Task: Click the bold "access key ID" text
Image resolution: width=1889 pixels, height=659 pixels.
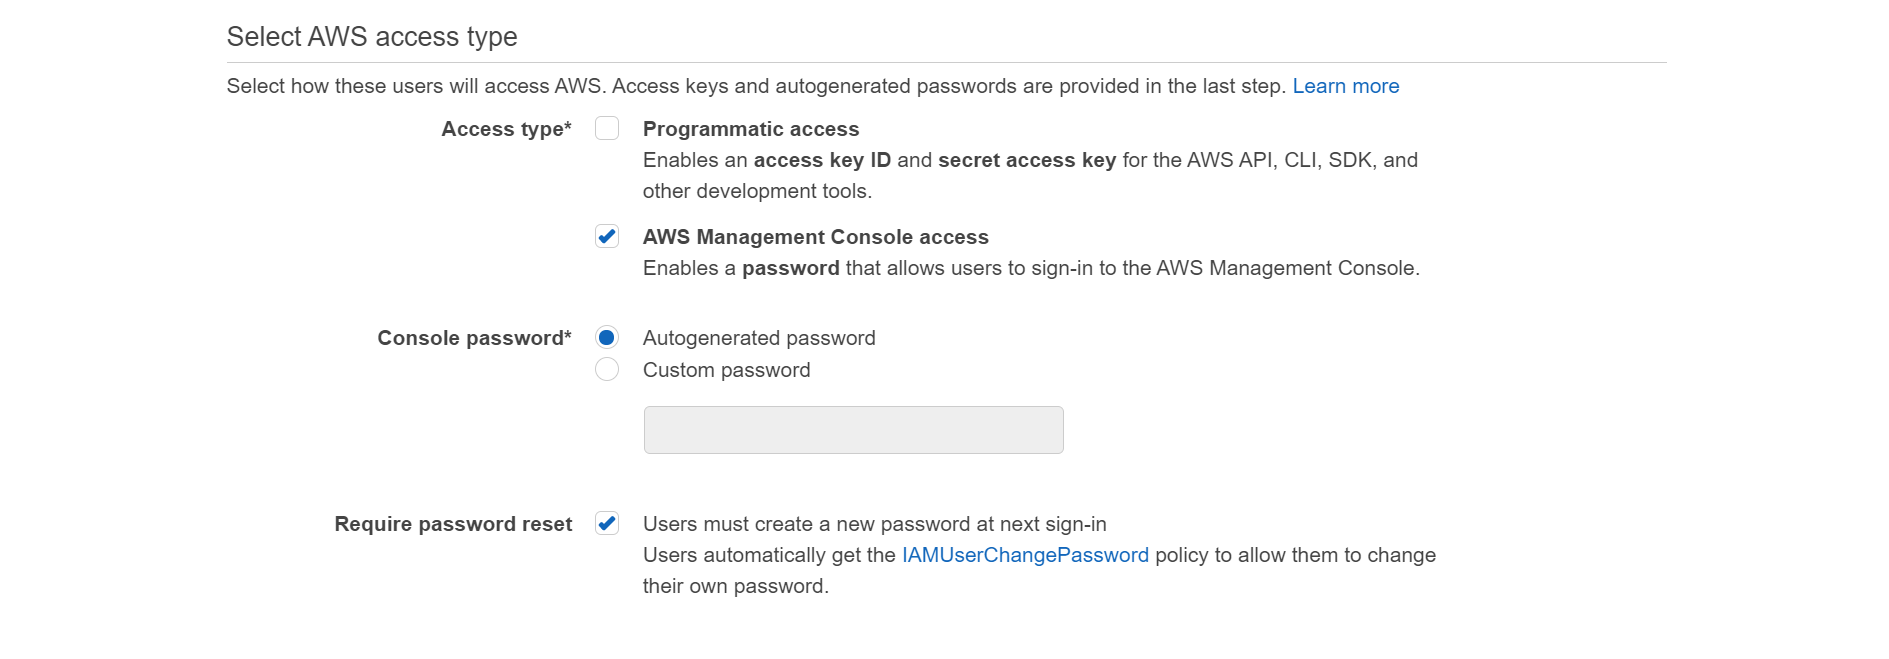Action: click(822, 160)
